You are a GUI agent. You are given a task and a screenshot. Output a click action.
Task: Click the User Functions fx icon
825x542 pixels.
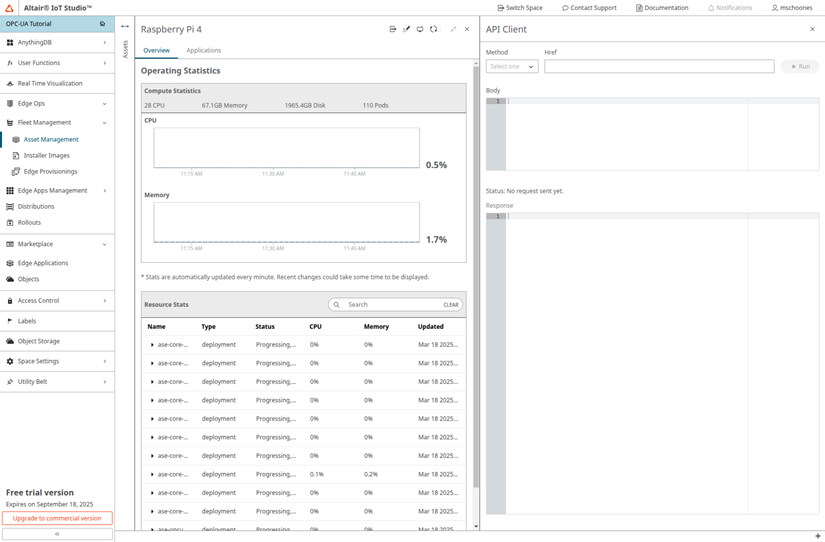point(10,63)
